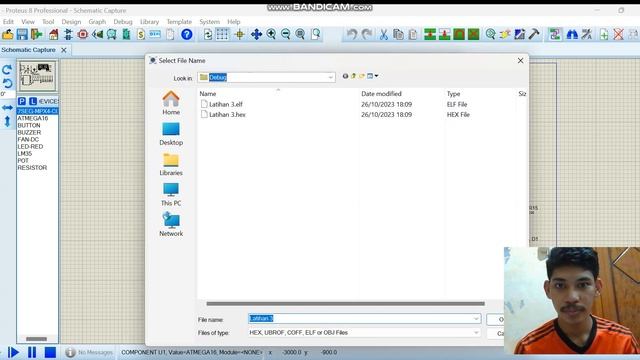The image size is (640, 360).
Task: Open the Schematic Capture module icon
Action: click(x=68, y=35)
